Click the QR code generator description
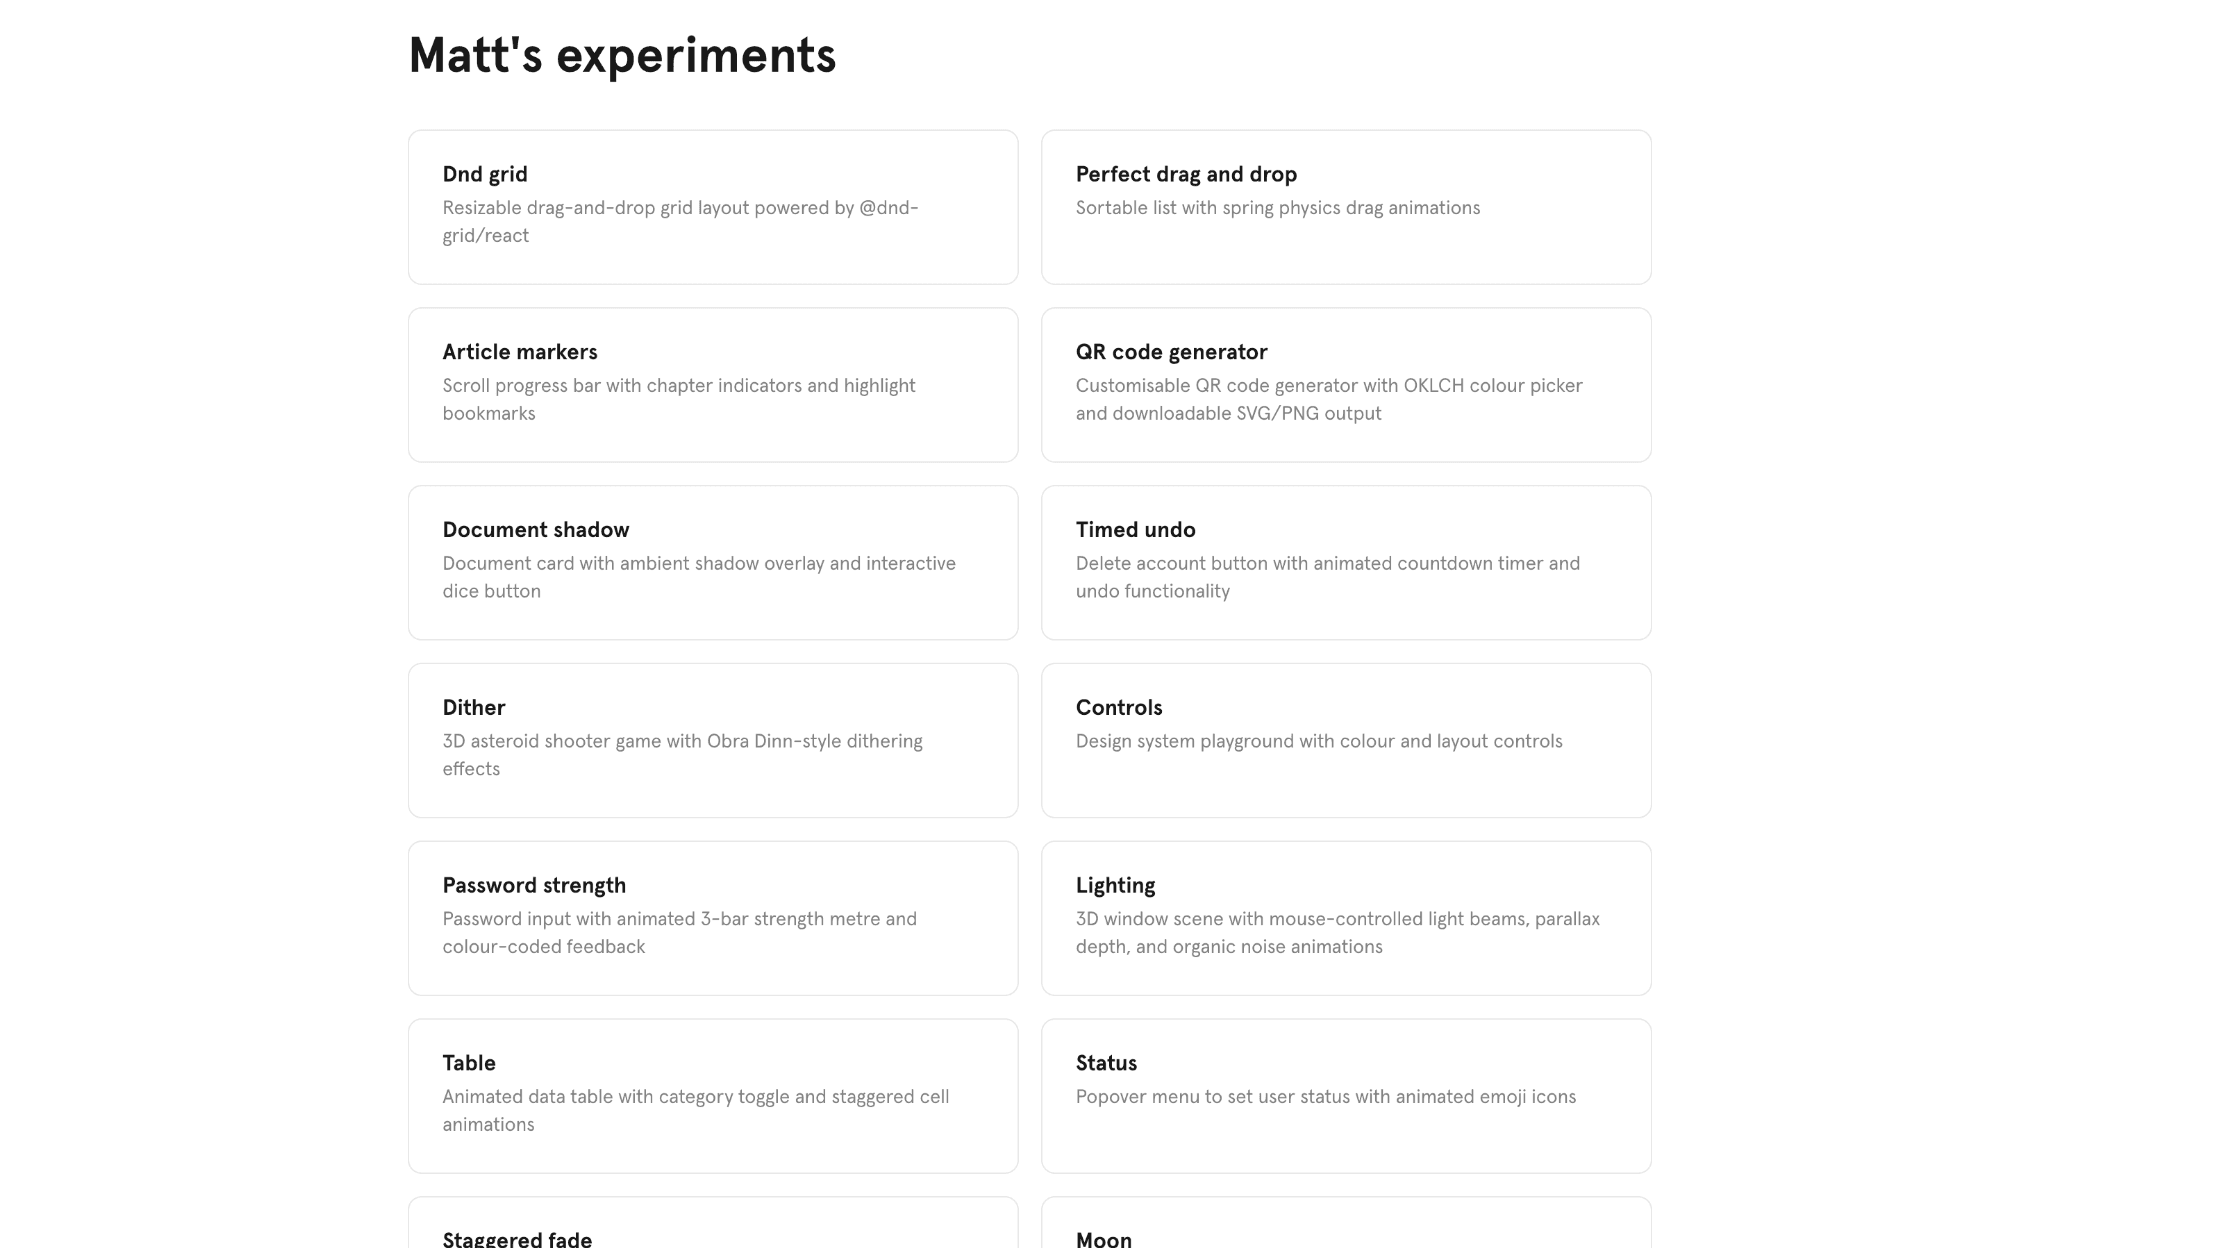The height and width of the screenshot is (1248, 2230). [1329, 399]
